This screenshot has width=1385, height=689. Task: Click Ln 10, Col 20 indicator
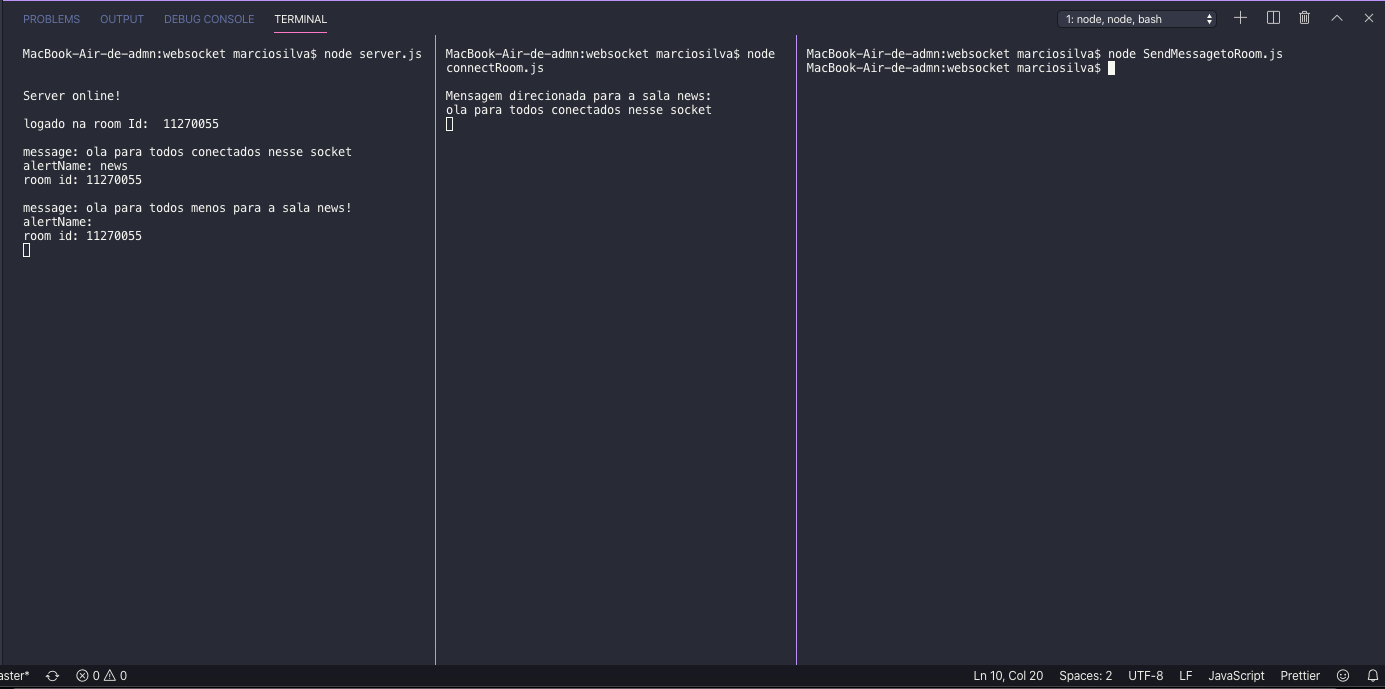pyautogui.click(x=1008, y=676)
